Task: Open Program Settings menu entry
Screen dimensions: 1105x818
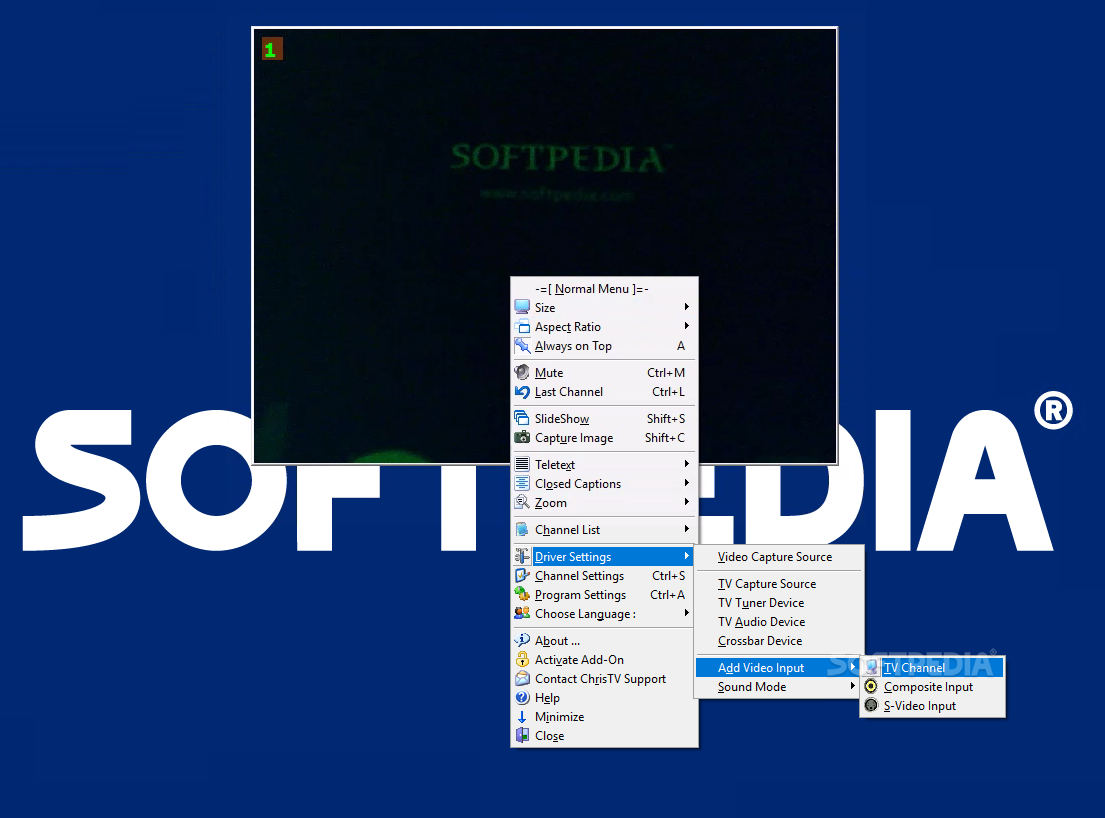Action: 605,595
